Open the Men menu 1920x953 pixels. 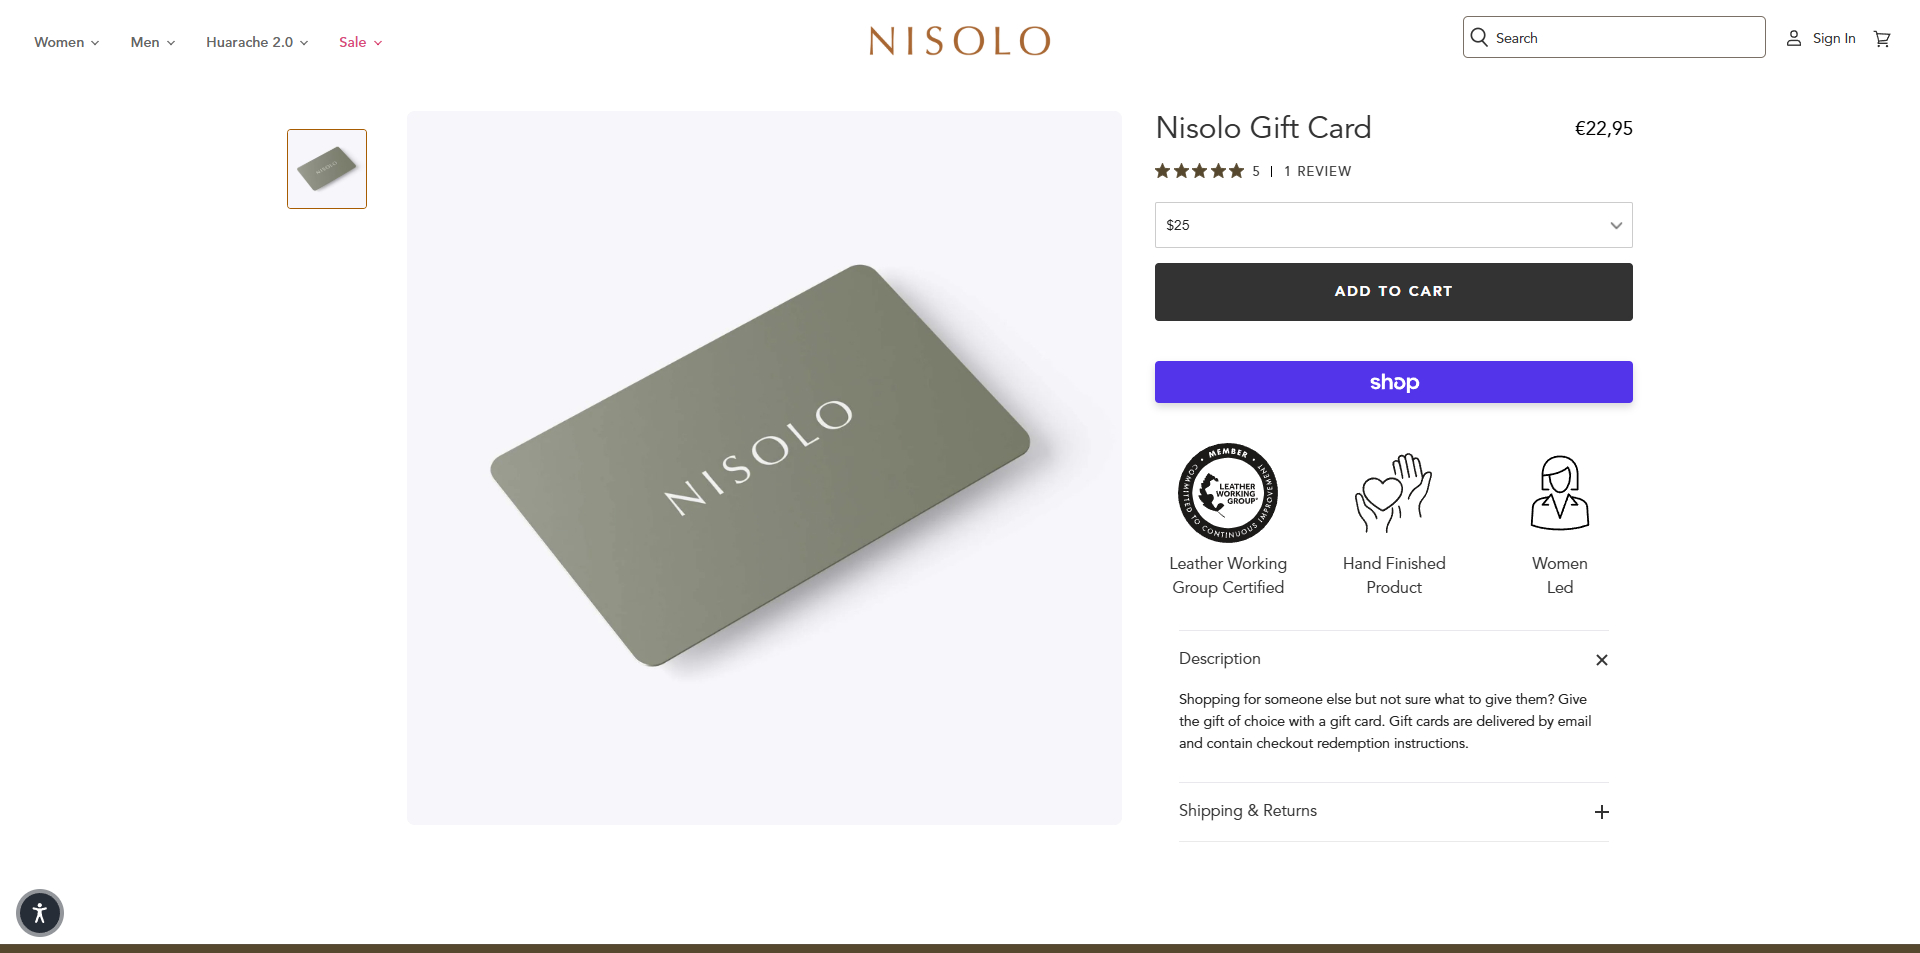point(146,42)
